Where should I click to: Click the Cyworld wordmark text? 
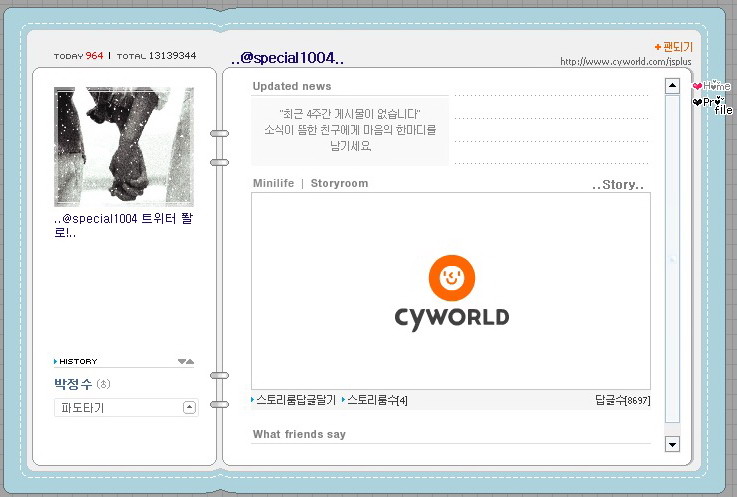(452, 318)
